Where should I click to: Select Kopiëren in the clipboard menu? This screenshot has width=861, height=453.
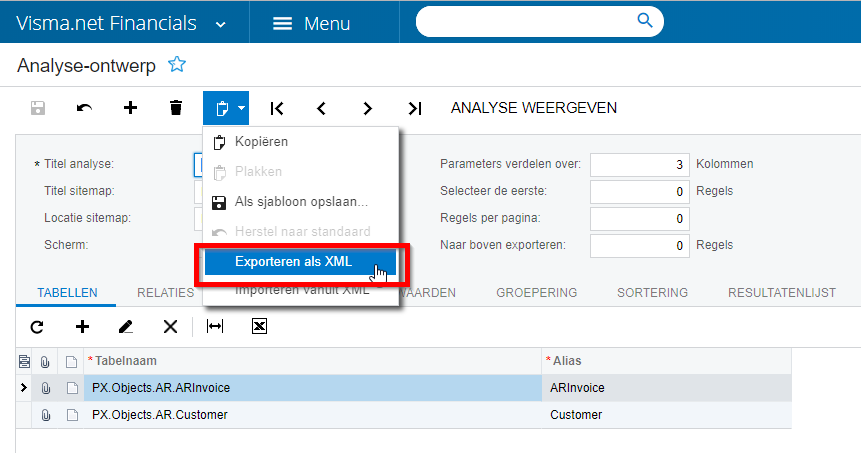pyautogui.click(x=261, y=142)
